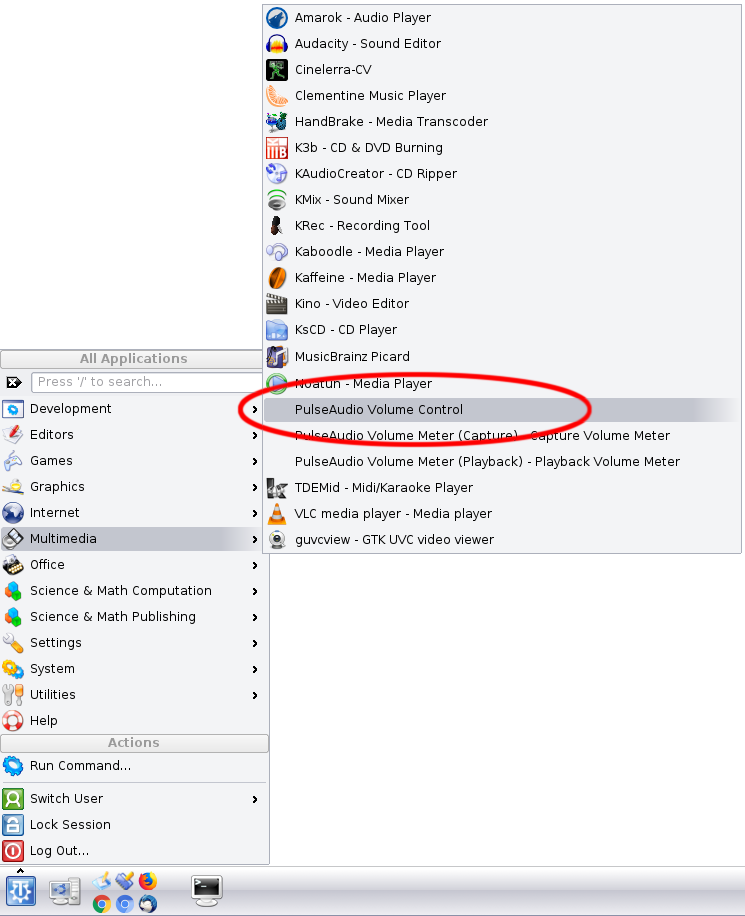Click the Kino clapperboard icon

click(277, 304)
